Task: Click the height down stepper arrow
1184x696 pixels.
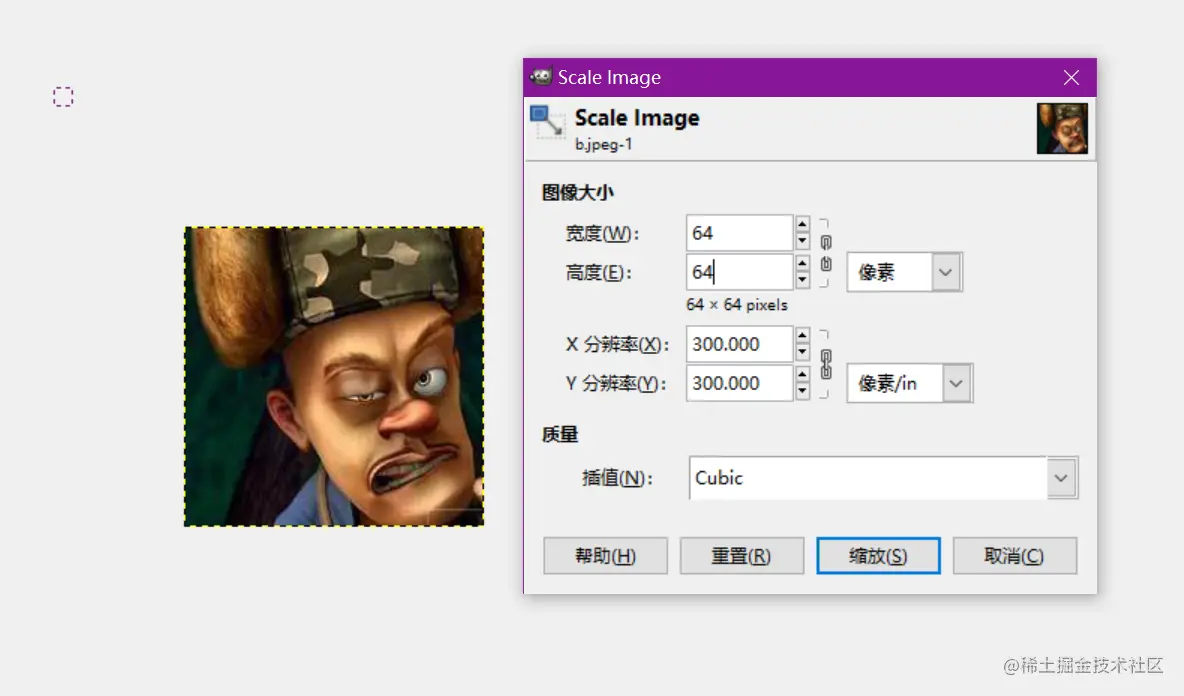Action: click(x=801, y=278)
